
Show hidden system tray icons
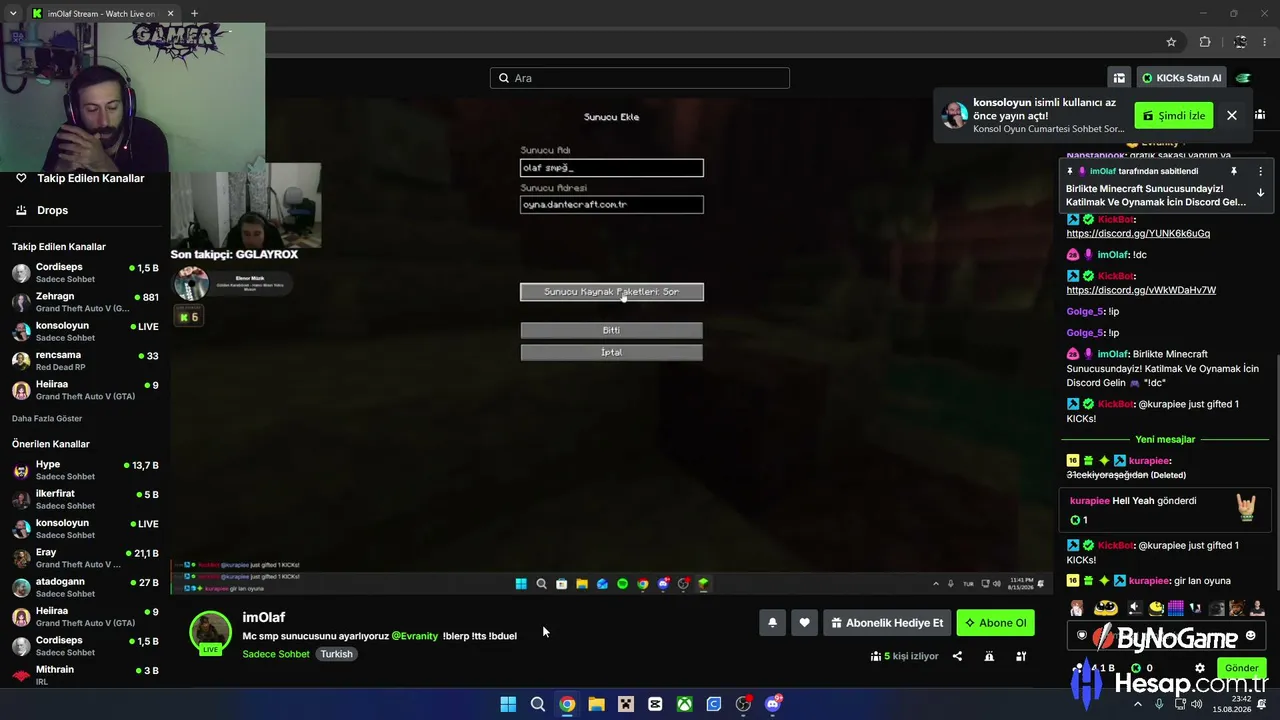pos(1138,704)
